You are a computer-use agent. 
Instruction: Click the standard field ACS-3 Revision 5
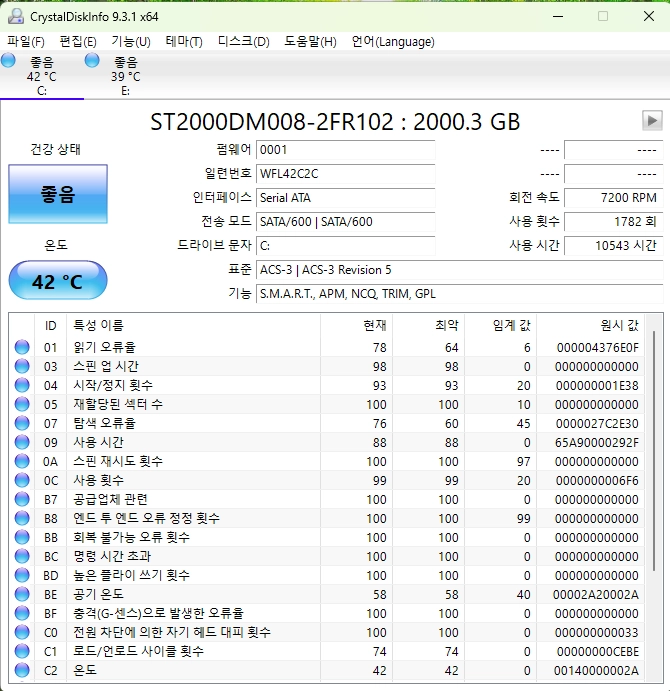coord(459,269)
